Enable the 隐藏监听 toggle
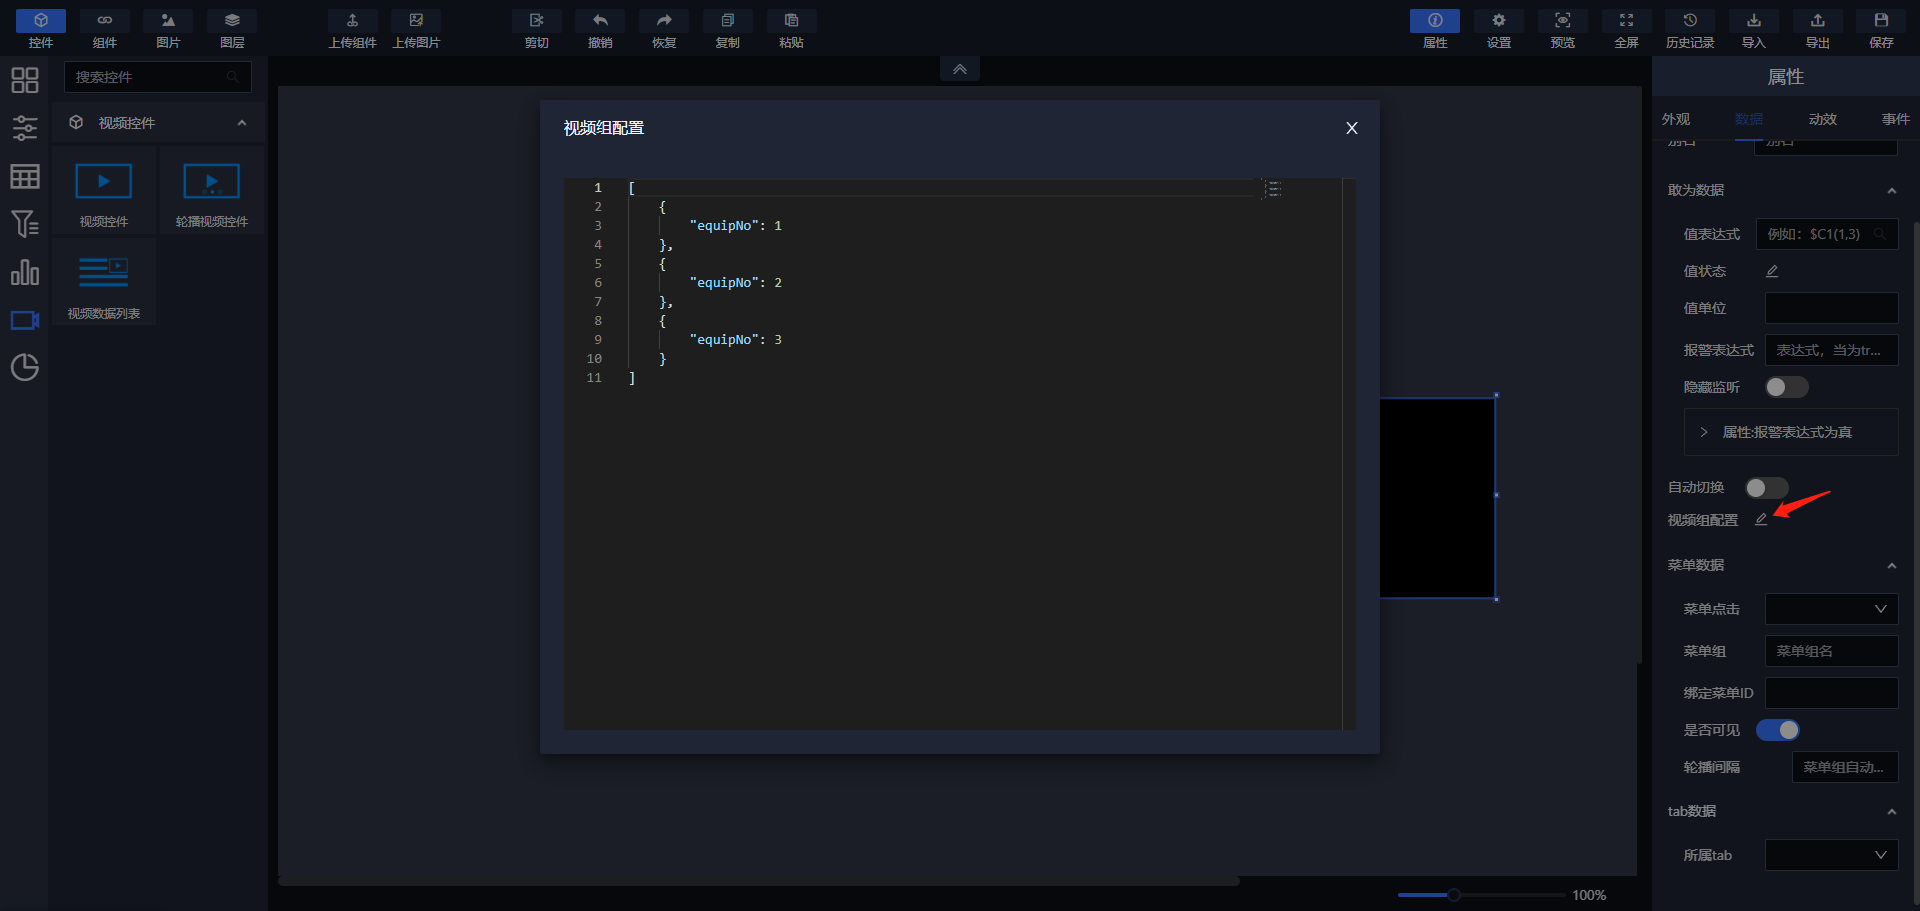Screen dimensions: 1920x911 (1786, 387)
